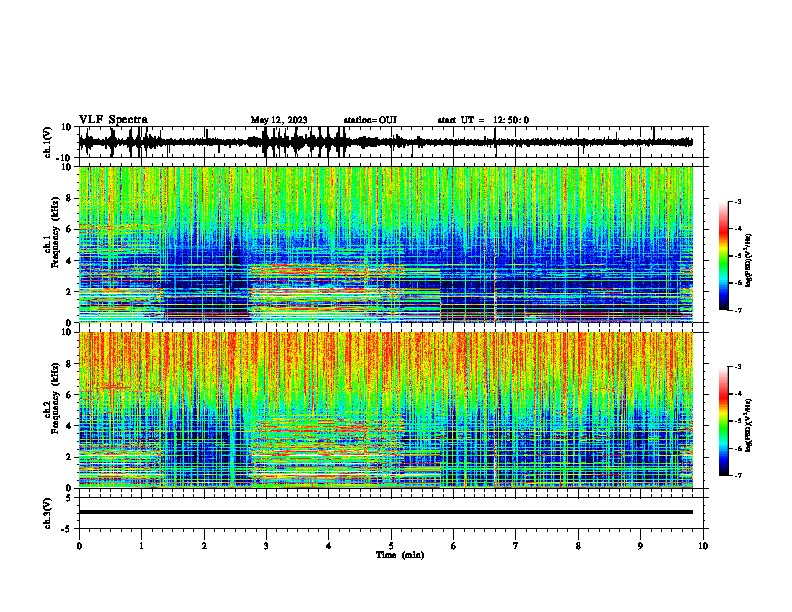792x612 pixels.
Task: Click the time axis tick label '10'
Action: click(x=703, y=546)
